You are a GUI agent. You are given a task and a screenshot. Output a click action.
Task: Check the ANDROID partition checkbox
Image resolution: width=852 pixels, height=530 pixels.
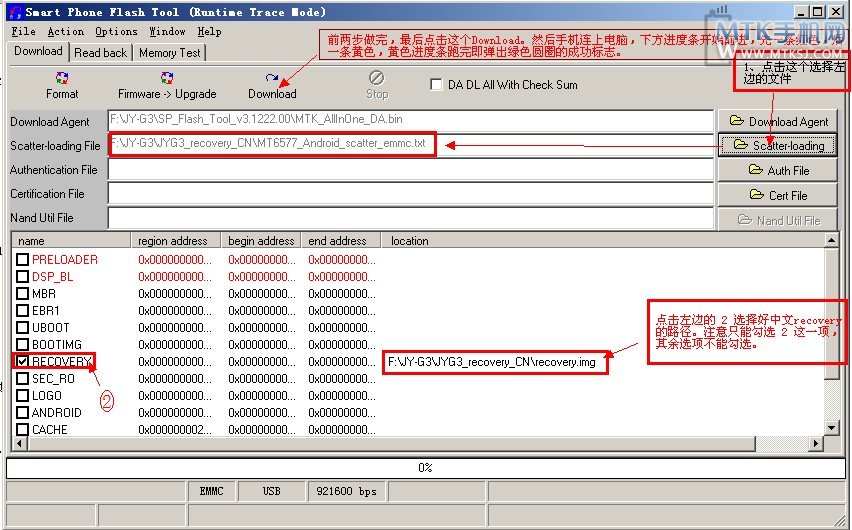(22, 412)
